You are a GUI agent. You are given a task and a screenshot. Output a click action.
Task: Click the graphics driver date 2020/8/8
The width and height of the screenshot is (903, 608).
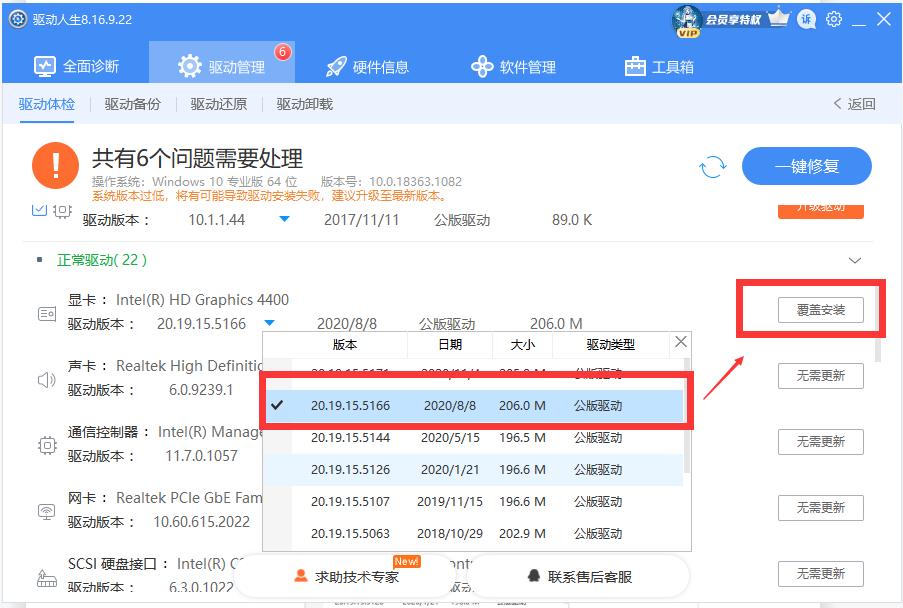click(x=347, y=324)
